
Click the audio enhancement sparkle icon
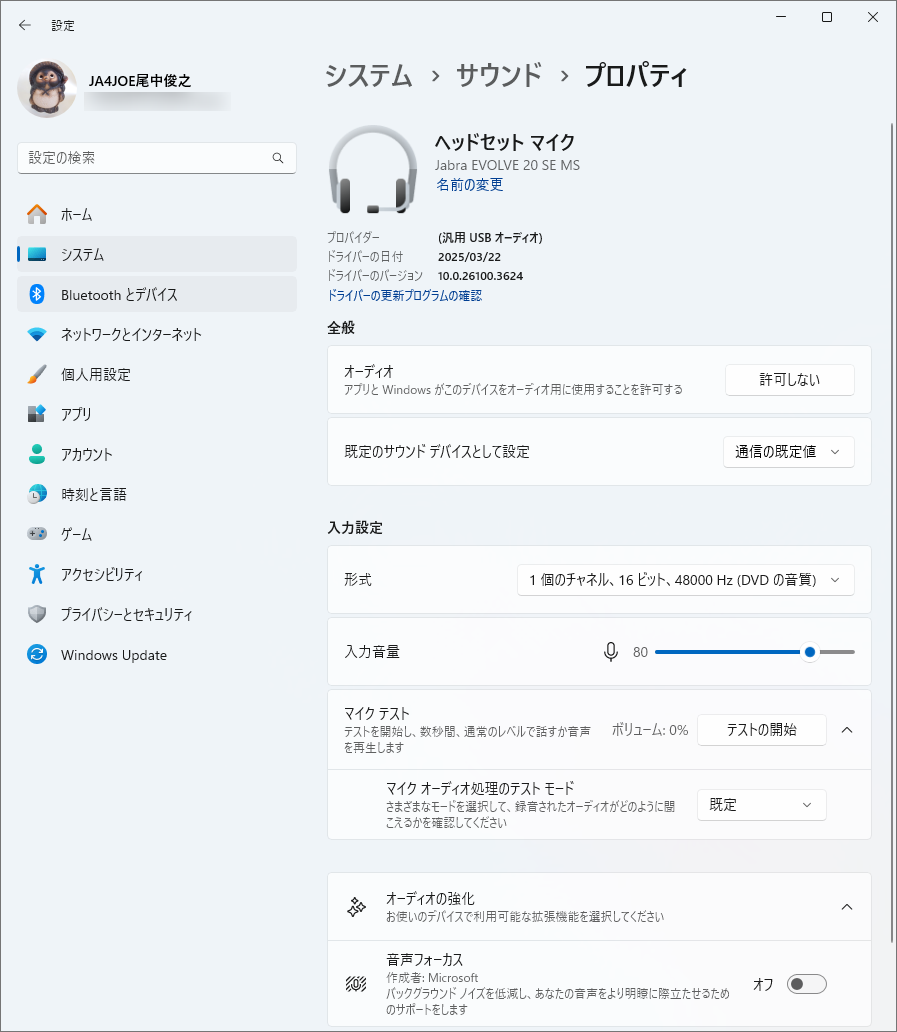[x=356, y=907]
